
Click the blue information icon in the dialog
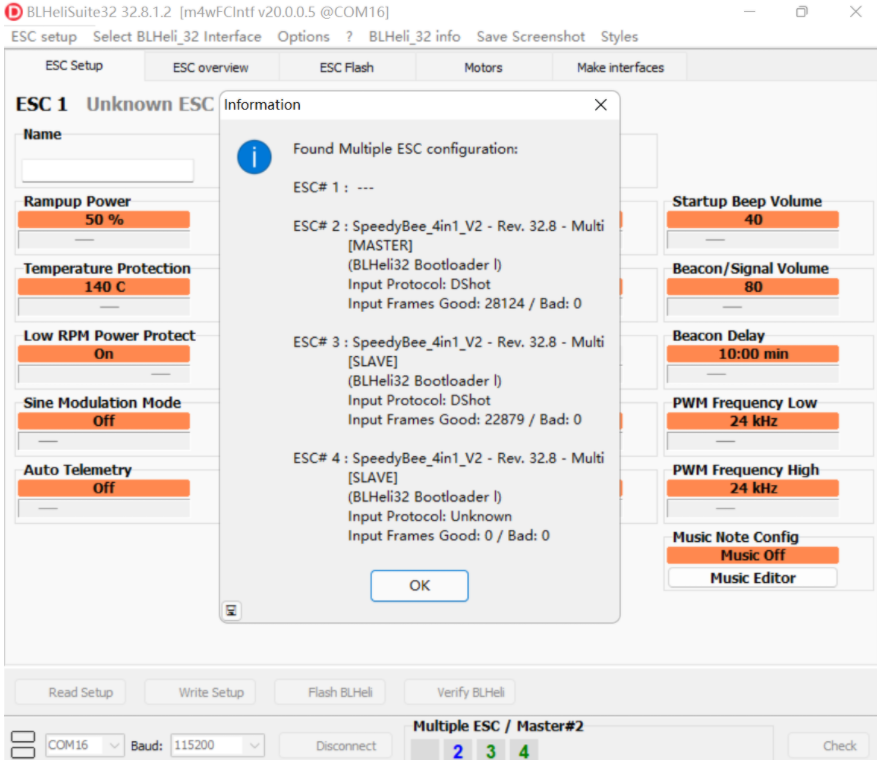254,157
